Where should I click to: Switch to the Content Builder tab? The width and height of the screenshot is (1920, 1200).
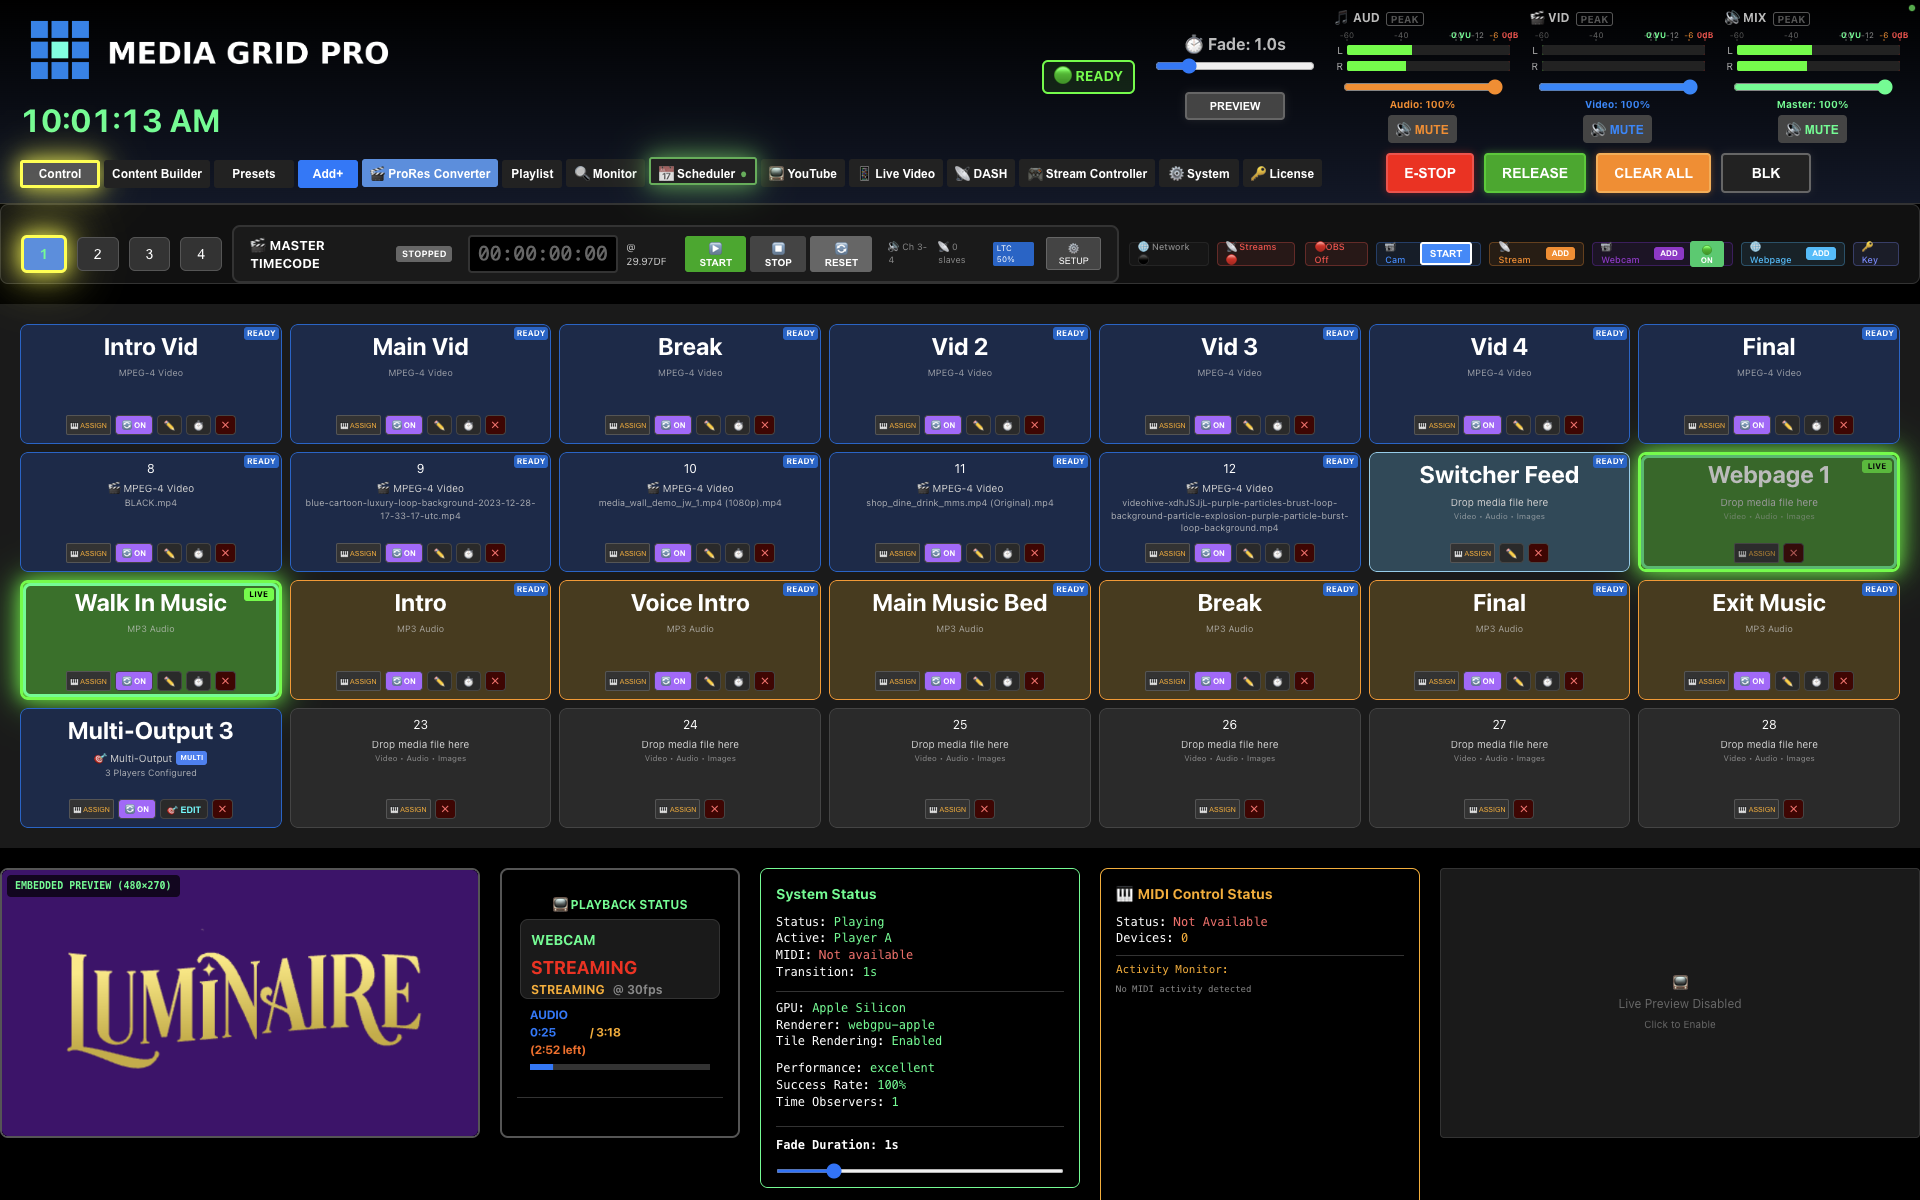tap(157, 174)
